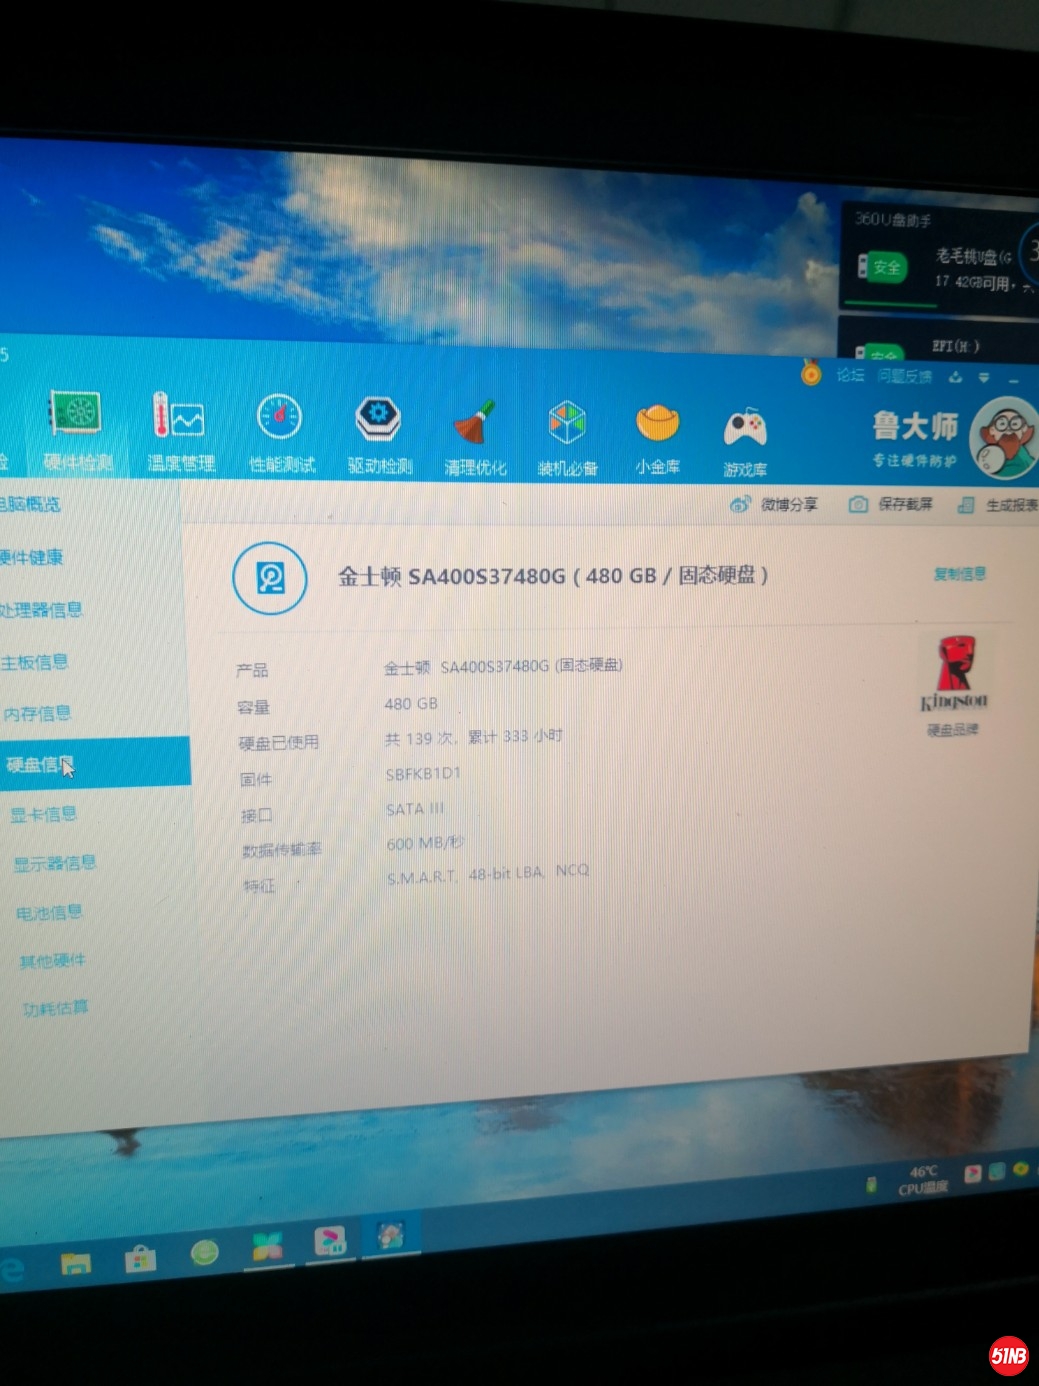
Task: Click 46℃ CPU温度 tray widget
Action: tap(923, 1180)
